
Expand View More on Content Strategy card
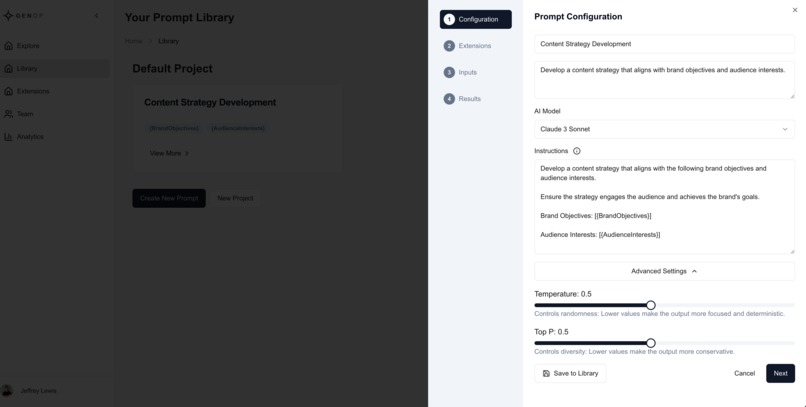coord(169,153)
